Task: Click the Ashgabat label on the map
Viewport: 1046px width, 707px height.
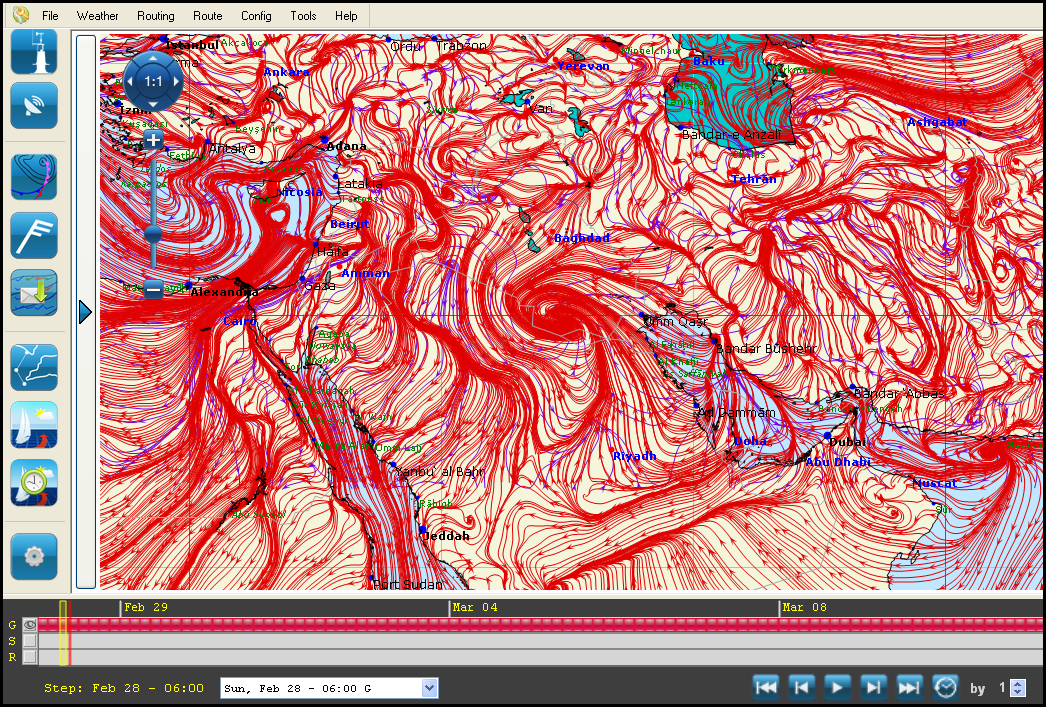Action: [937, 122]
